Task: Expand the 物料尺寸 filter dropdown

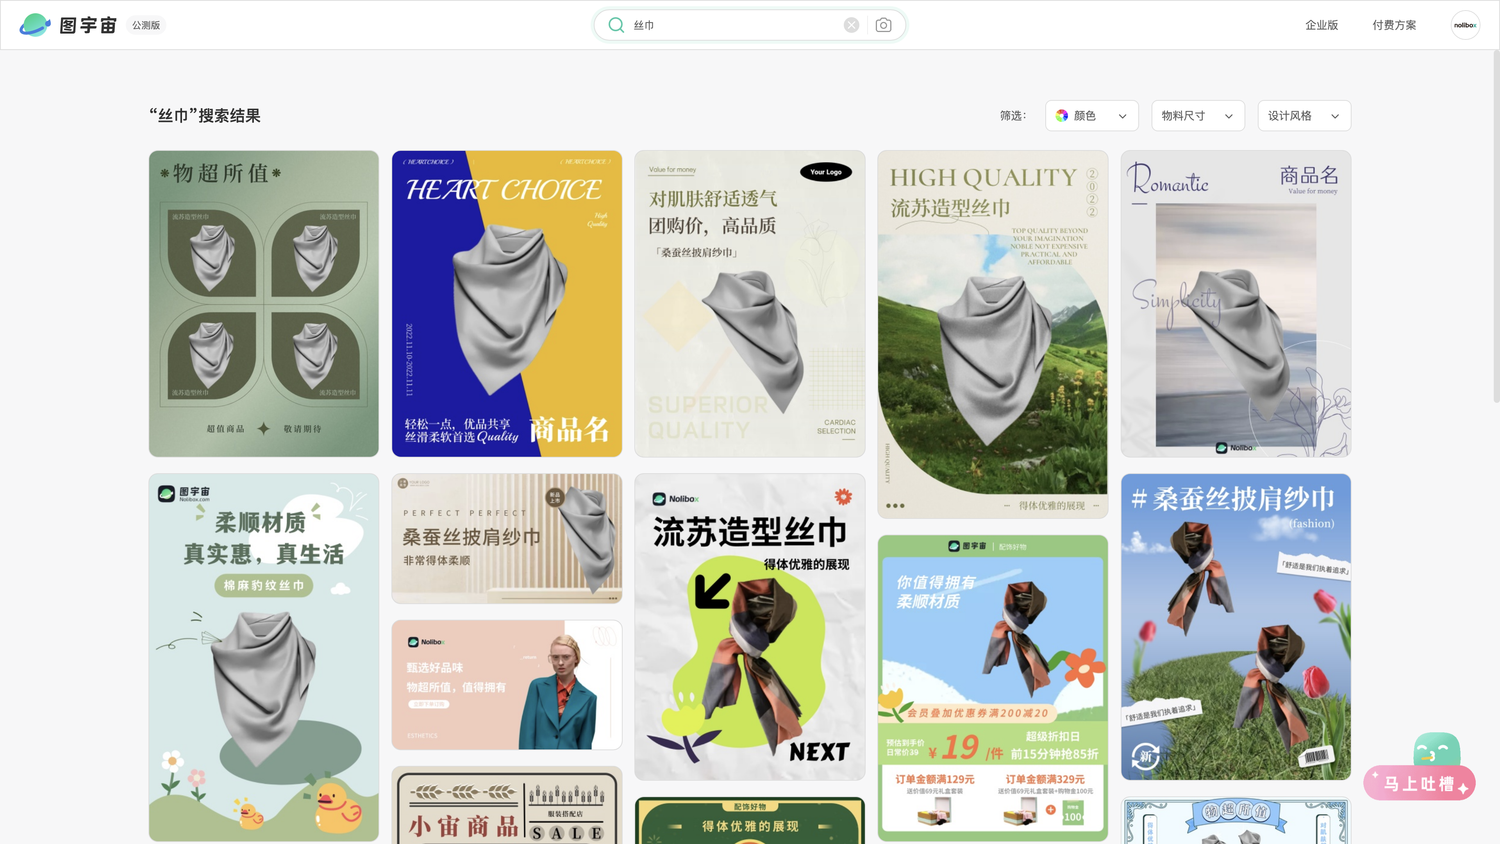Action: point(1198,116)
